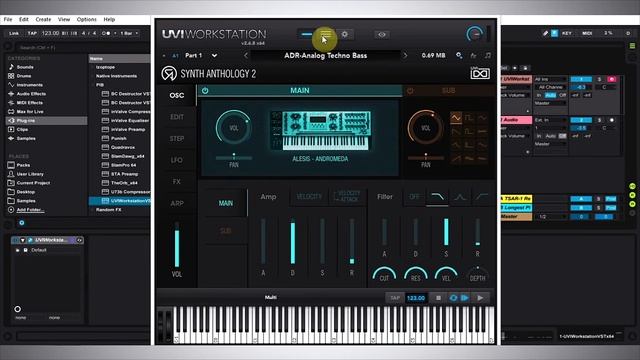Toggle KEY map mode in Live
640x360 pixels.
(x=567, y=33)
